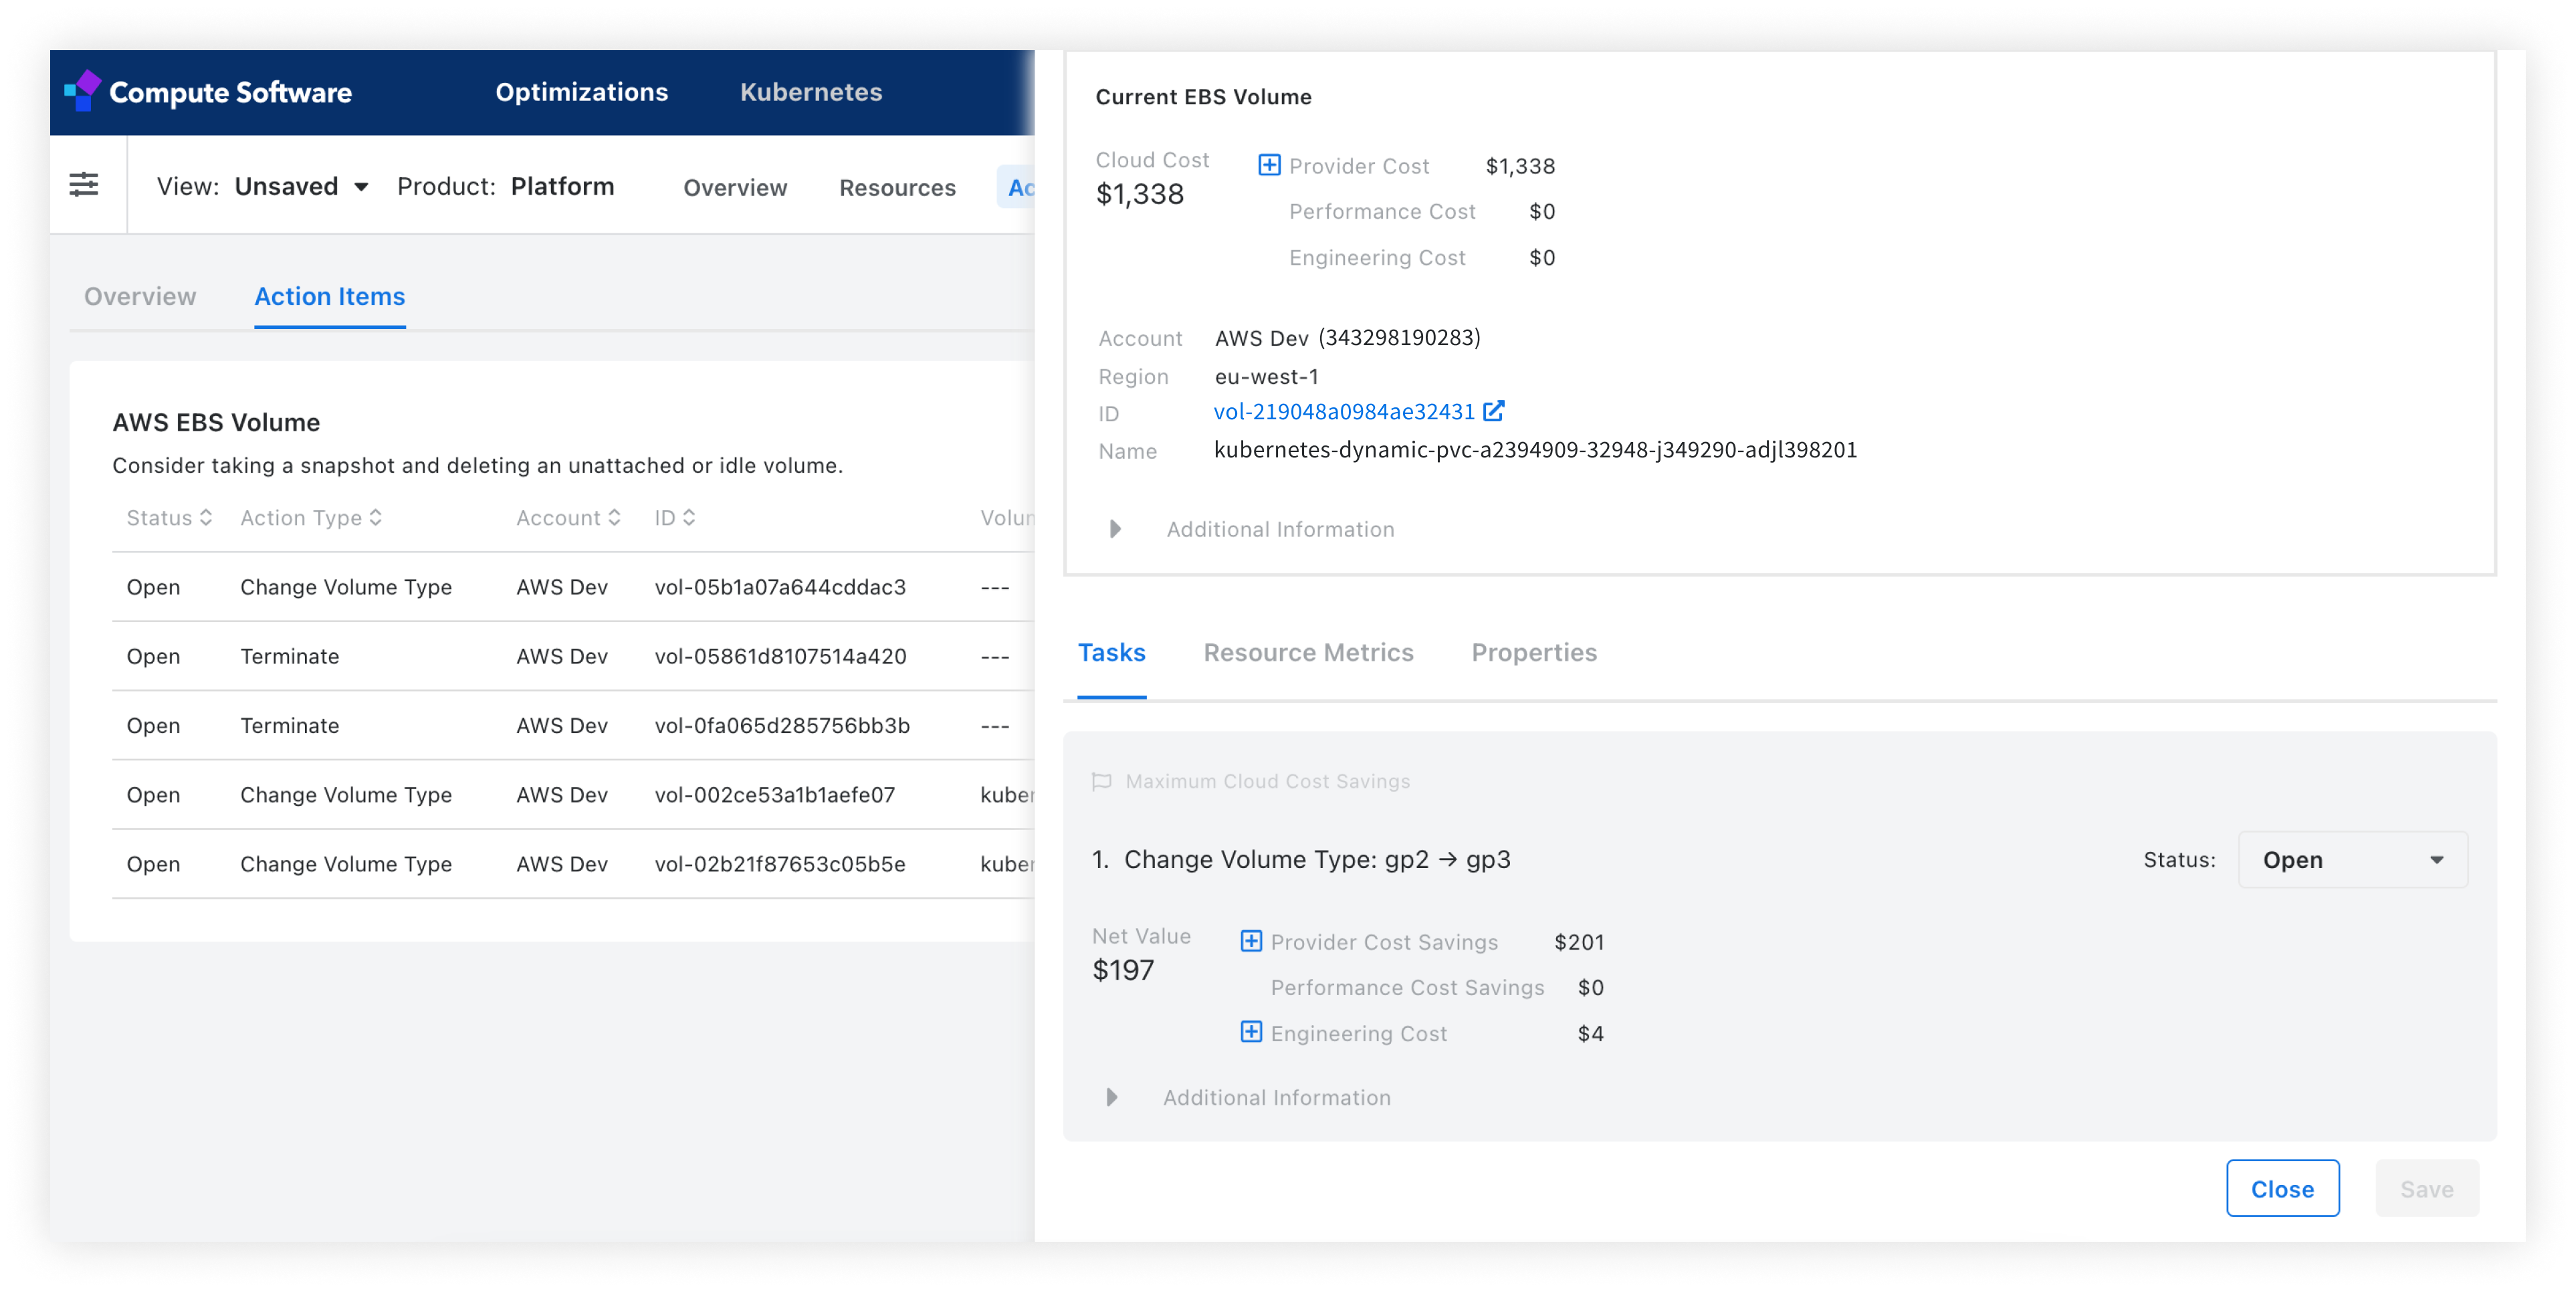2576x1292 pixels.
Task: Click the Current EBS Volume heading
Action: 1203,97
